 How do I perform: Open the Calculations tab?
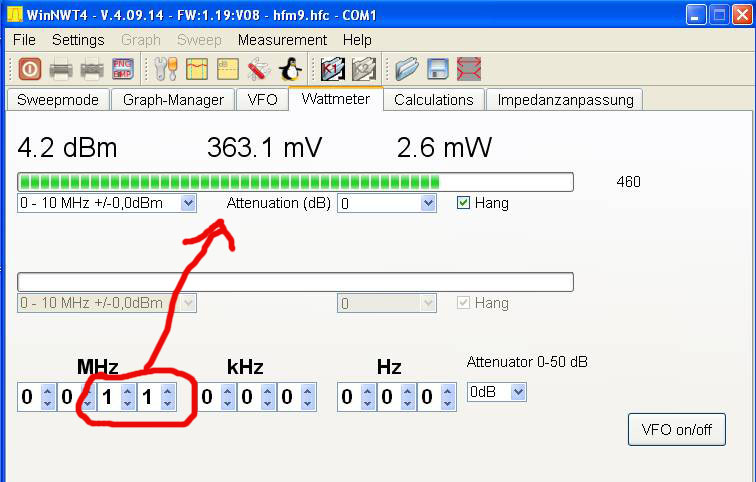(x=433, y=99)
